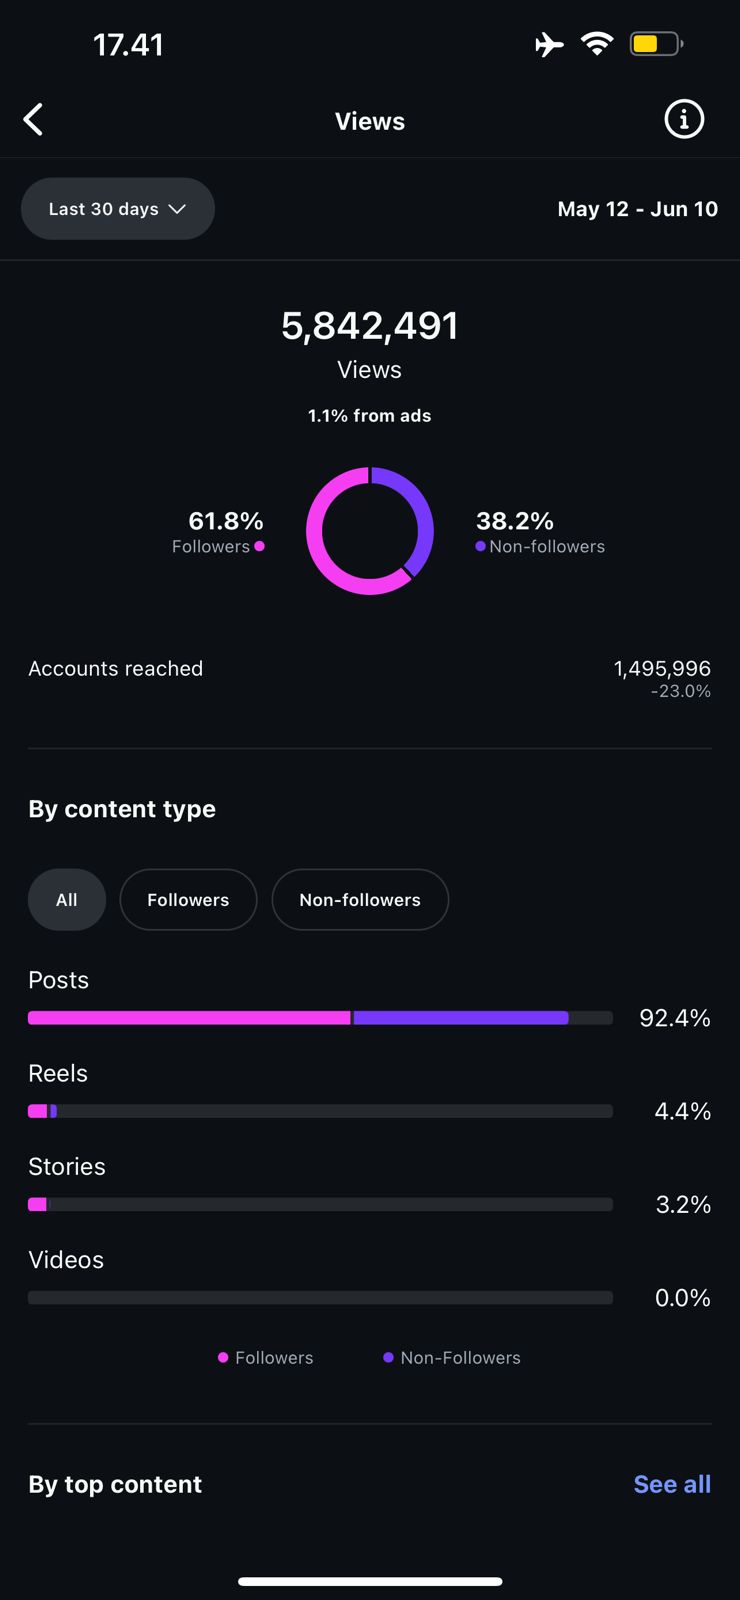Click the chevron in the date range selector

point(178,209)
